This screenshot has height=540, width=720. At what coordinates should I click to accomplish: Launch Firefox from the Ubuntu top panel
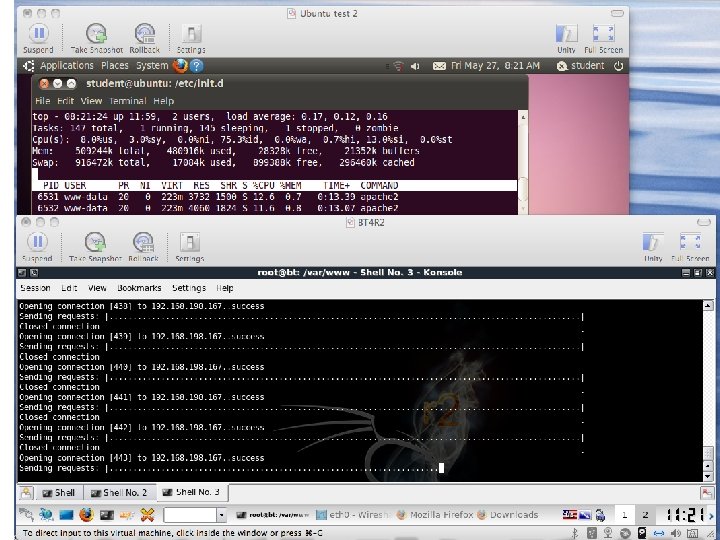coord(180,66)
